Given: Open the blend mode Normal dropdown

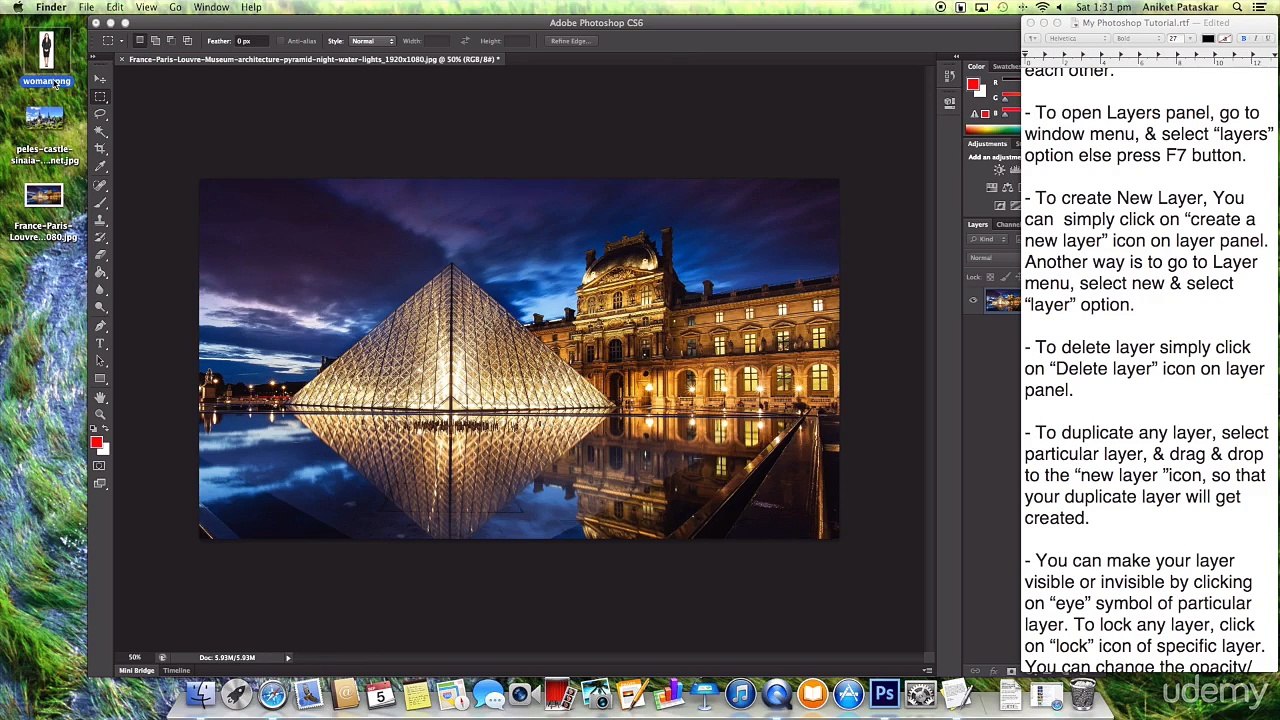Looking at the screenshot, I should click(x=992, y=258).
